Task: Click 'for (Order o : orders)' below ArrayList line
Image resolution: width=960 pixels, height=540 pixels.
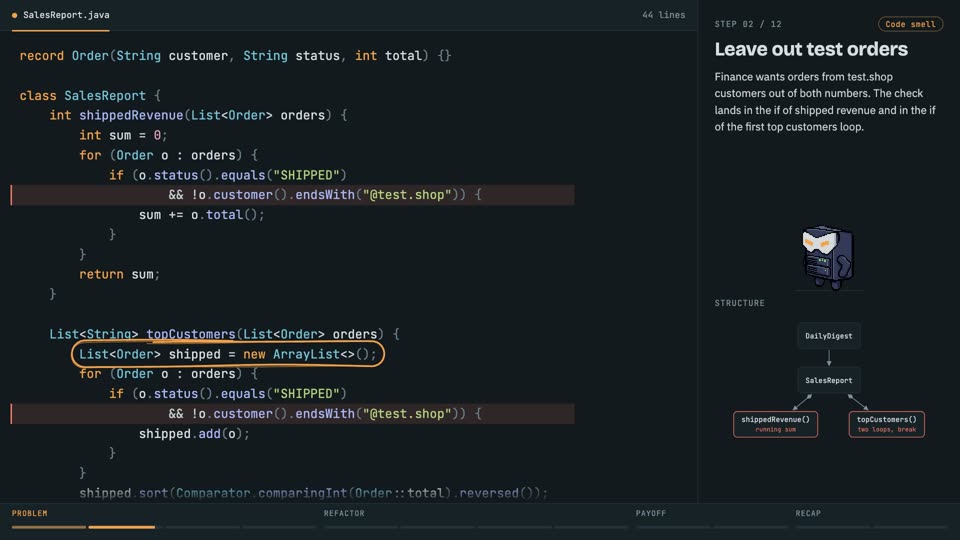Action: click(x=168, y=374)
